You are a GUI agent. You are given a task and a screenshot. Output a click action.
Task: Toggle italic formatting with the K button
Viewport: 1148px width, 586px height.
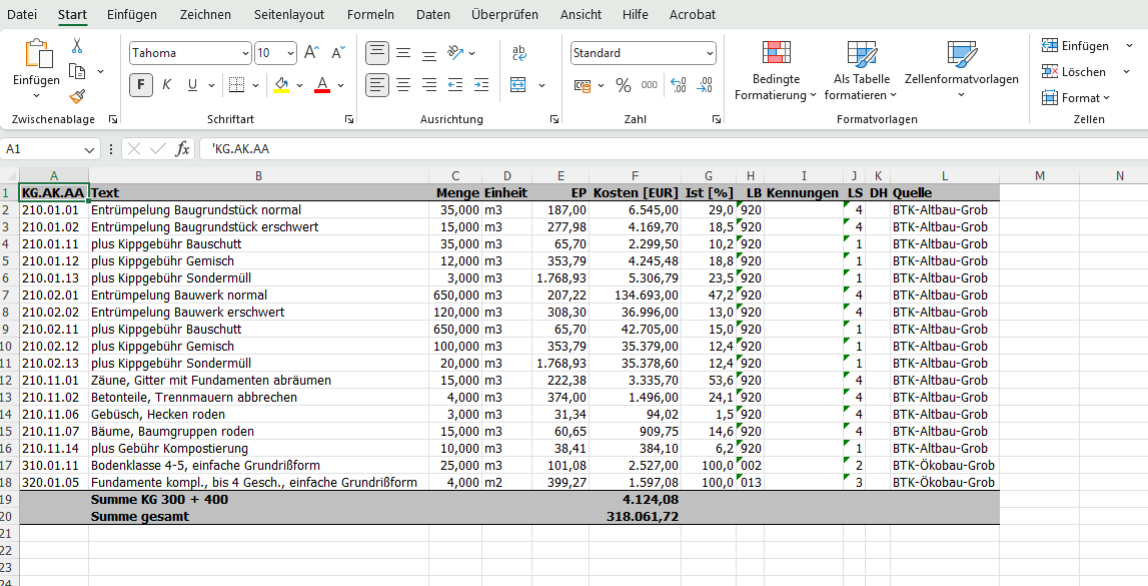pos(166,85)
